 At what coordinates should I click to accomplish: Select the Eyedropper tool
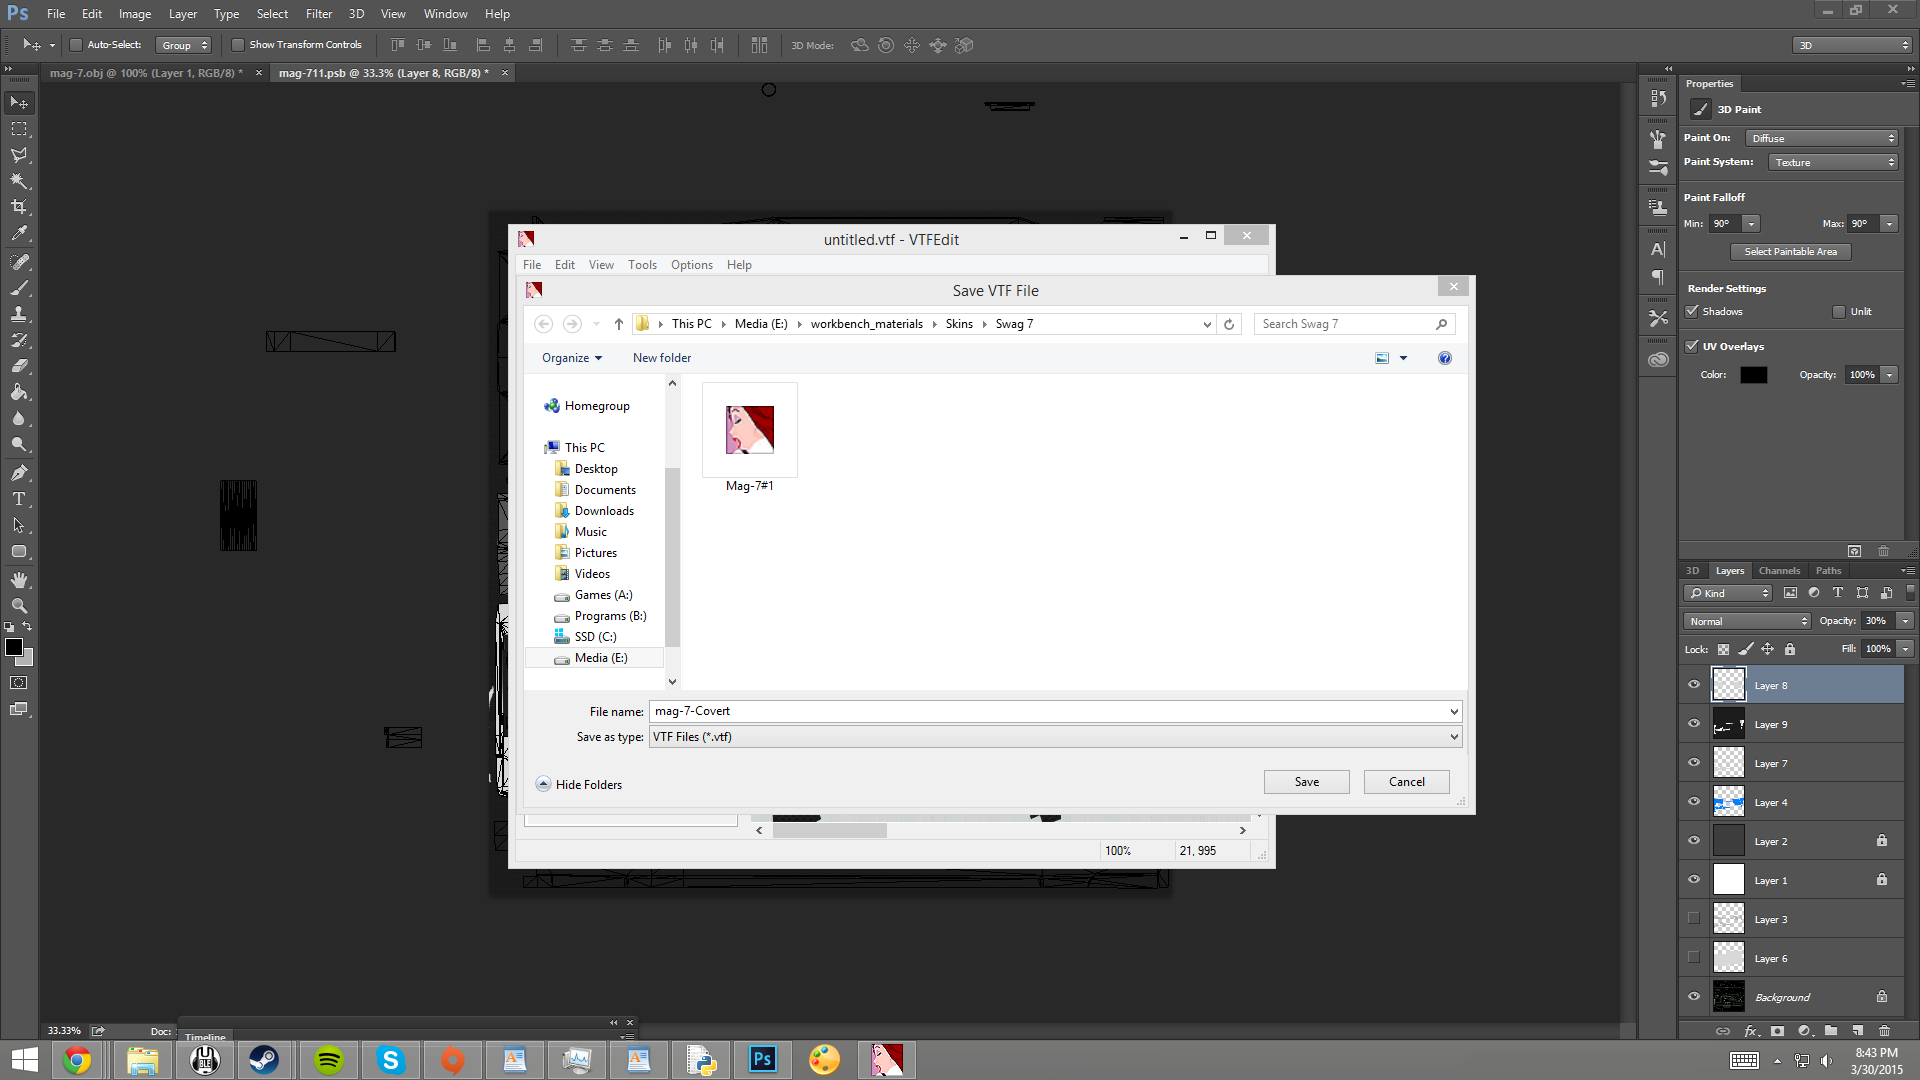coord(19,233)
